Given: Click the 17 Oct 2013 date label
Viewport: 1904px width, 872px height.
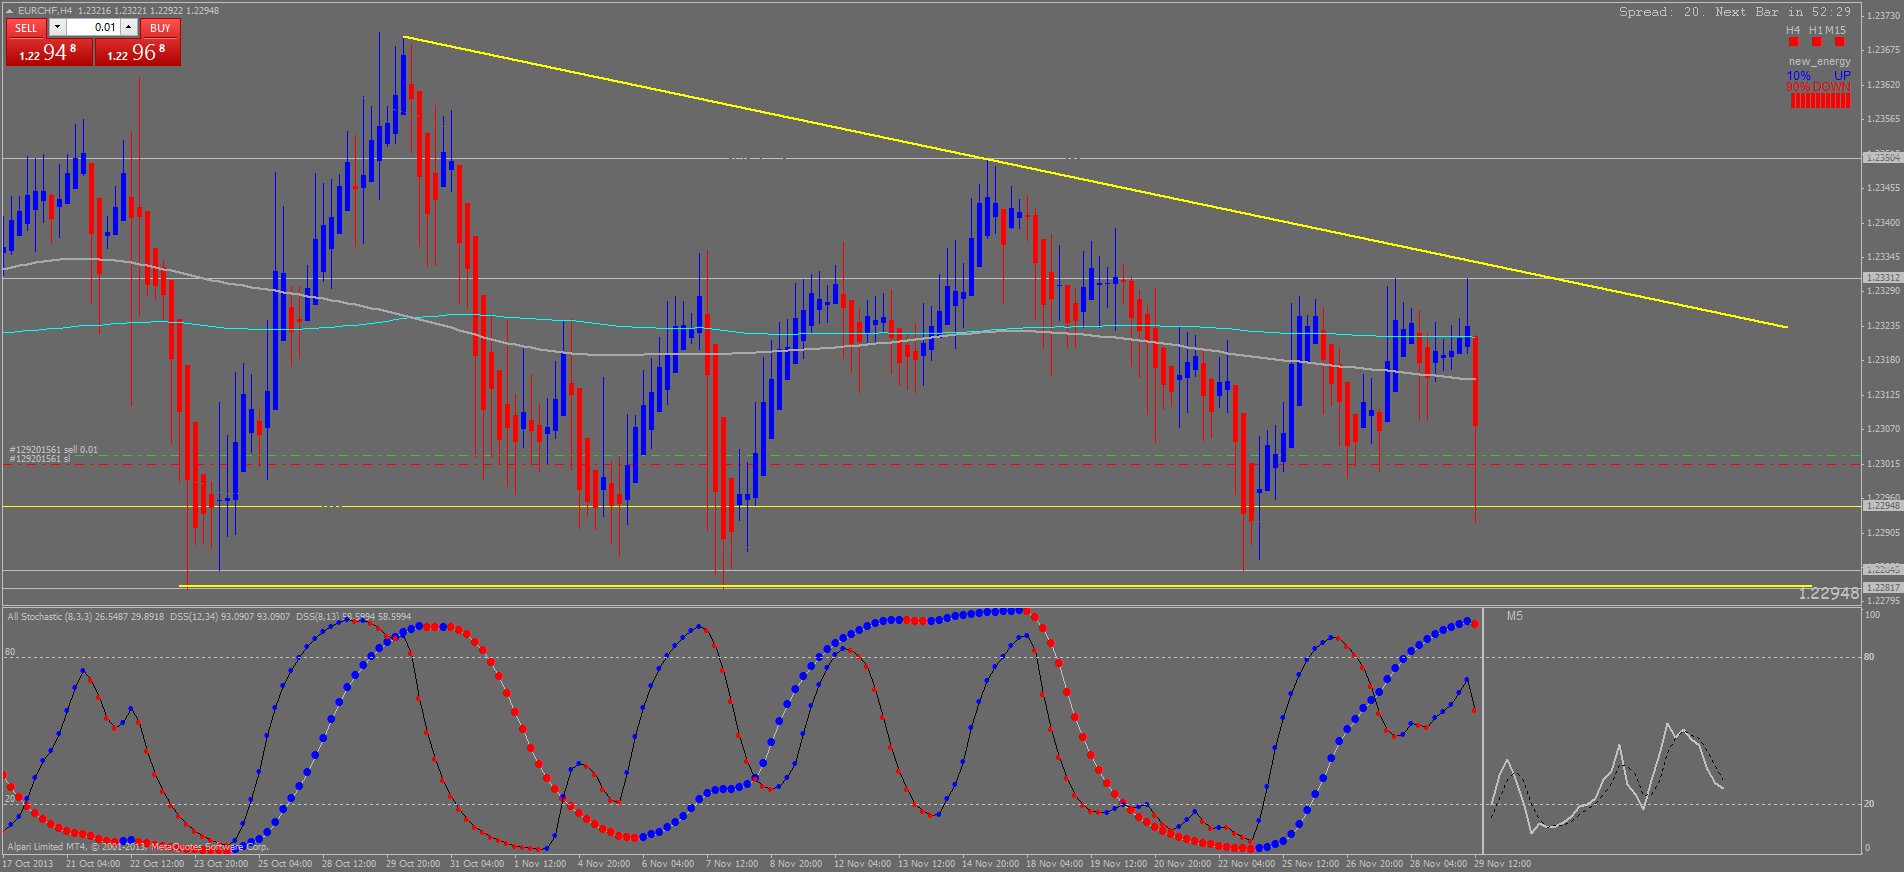Looking at the screenshot, I should point(28,864).
